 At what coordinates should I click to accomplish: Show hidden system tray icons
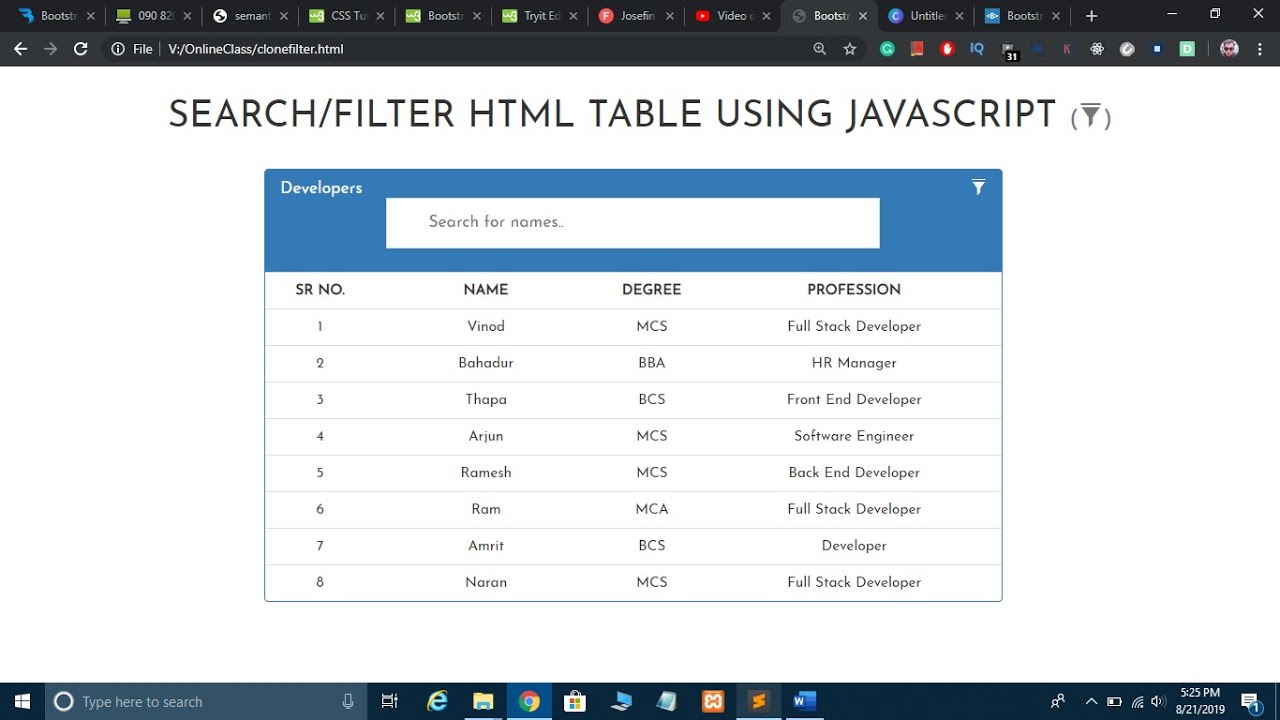1091,701
